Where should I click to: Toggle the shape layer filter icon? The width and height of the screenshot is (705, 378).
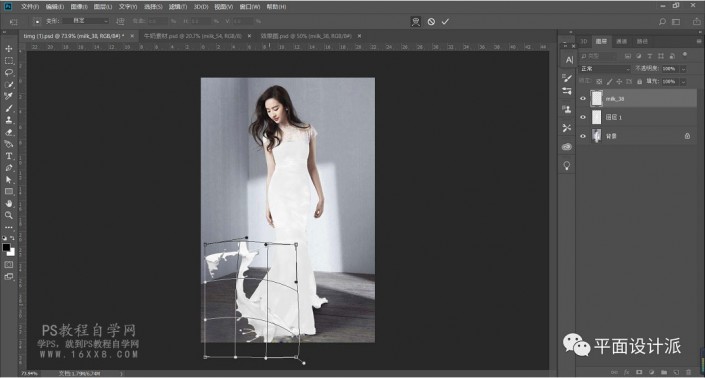click(x=660, y=56)
